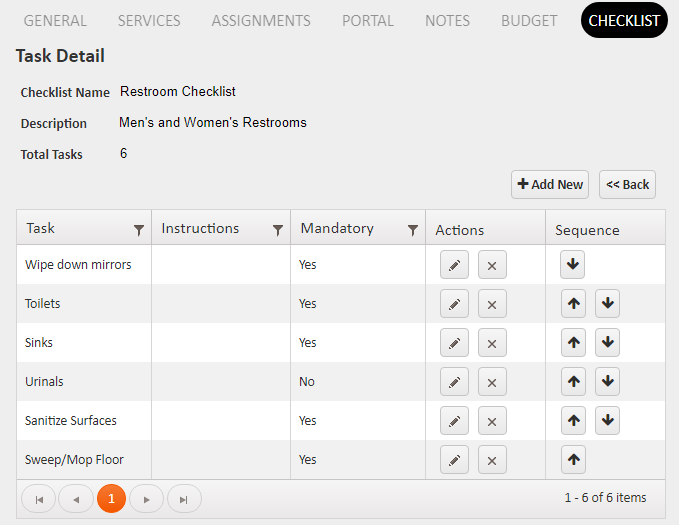Move Sanitize Surfaces up

(x=573, y=420)
